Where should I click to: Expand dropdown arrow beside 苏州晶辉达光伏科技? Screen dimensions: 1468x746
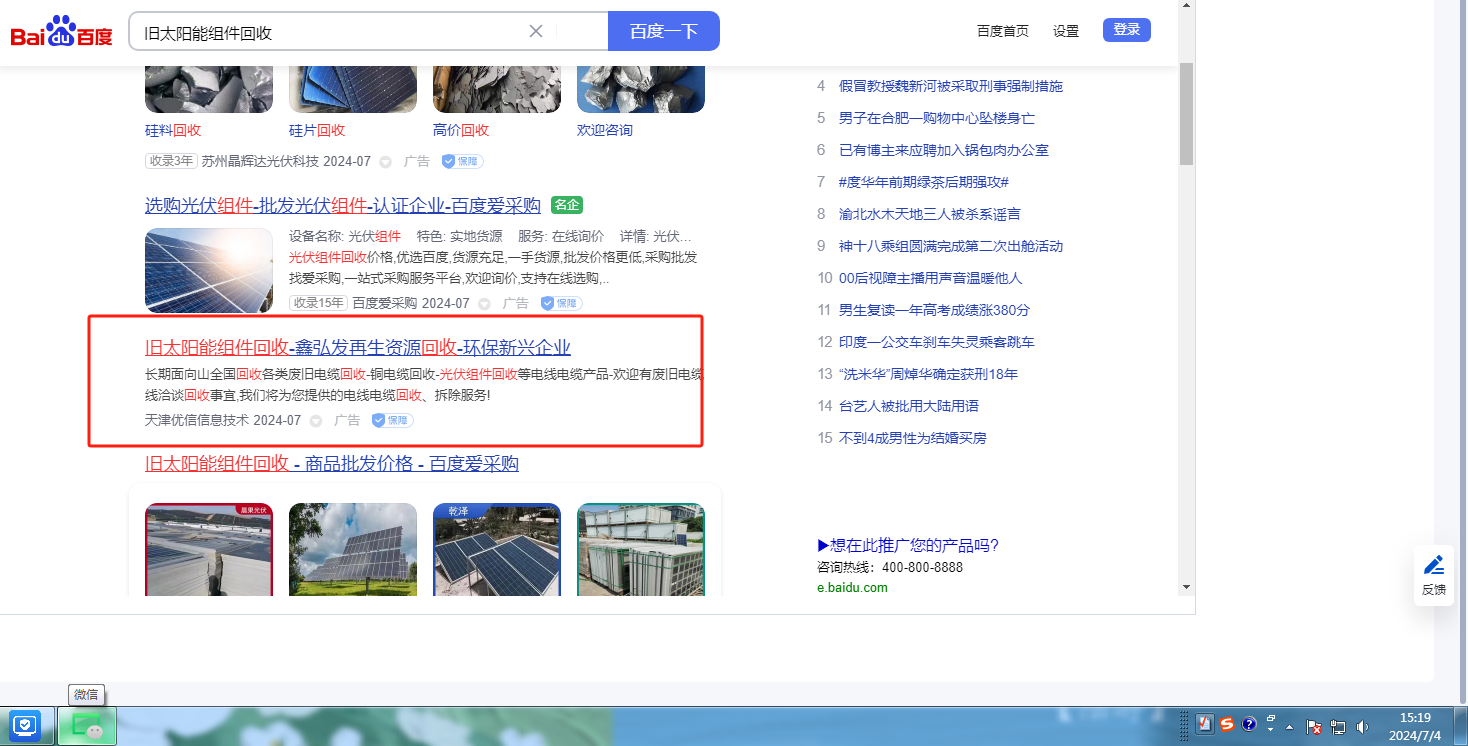point(385,162)
